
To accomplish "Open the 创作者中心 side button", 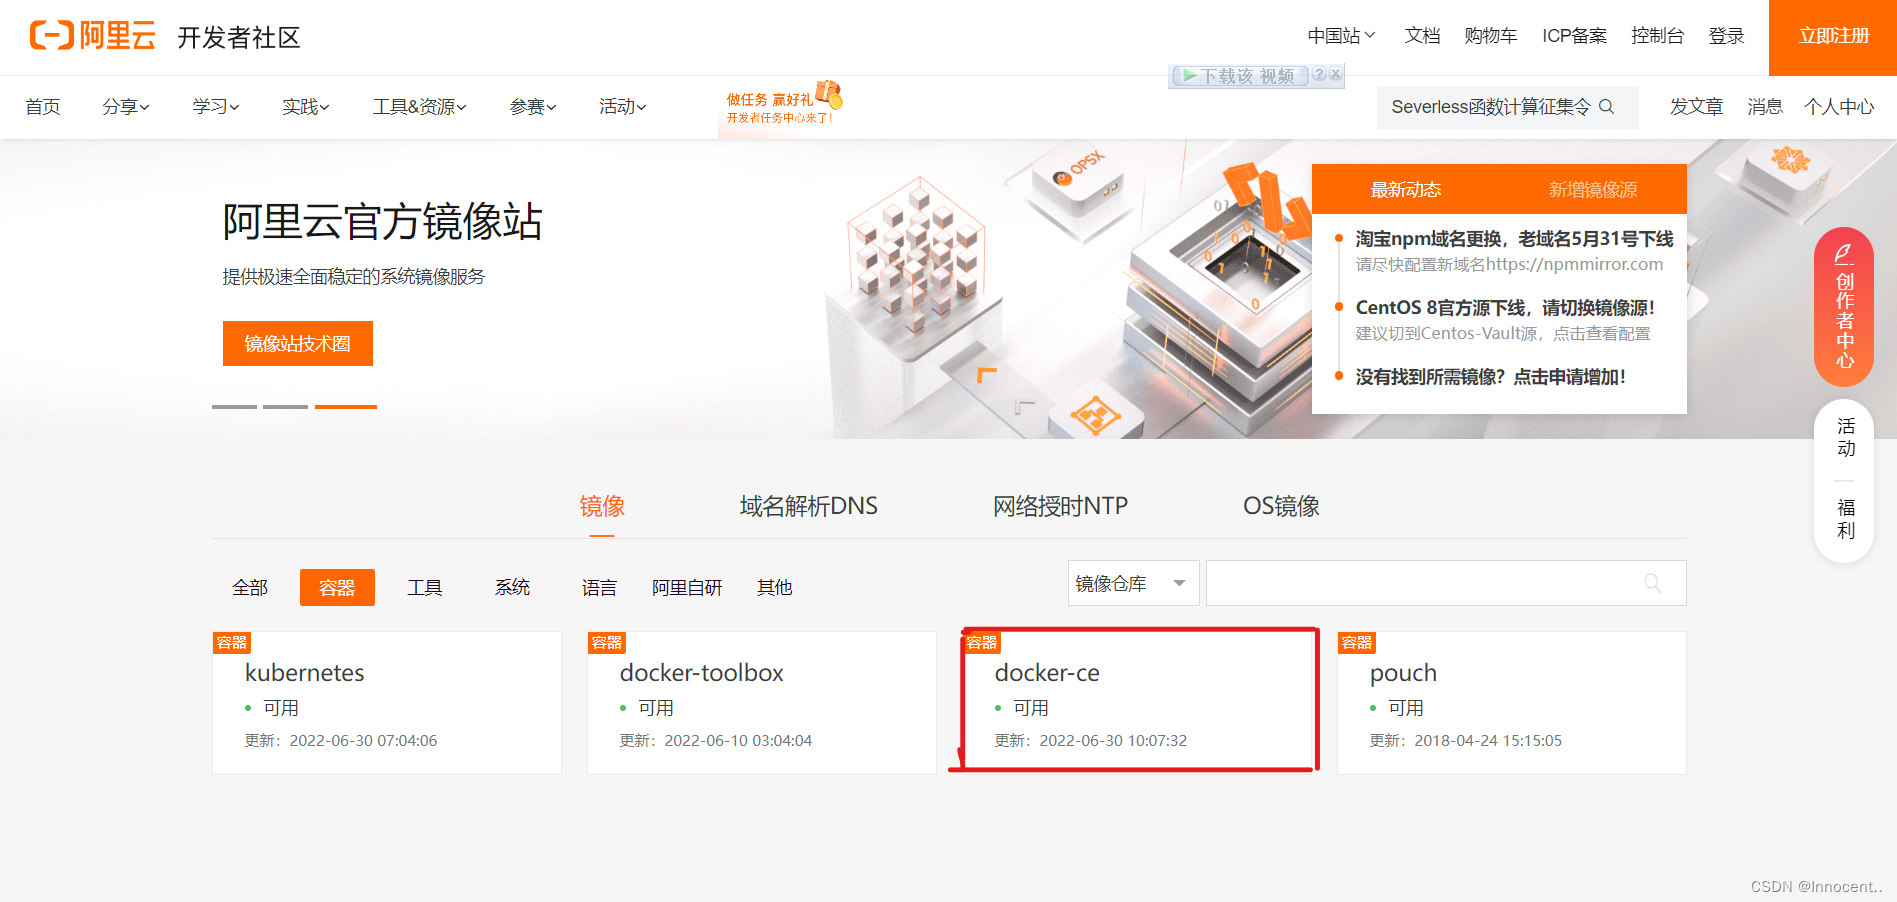I will pyautogui.click(x=1844, y=308).
